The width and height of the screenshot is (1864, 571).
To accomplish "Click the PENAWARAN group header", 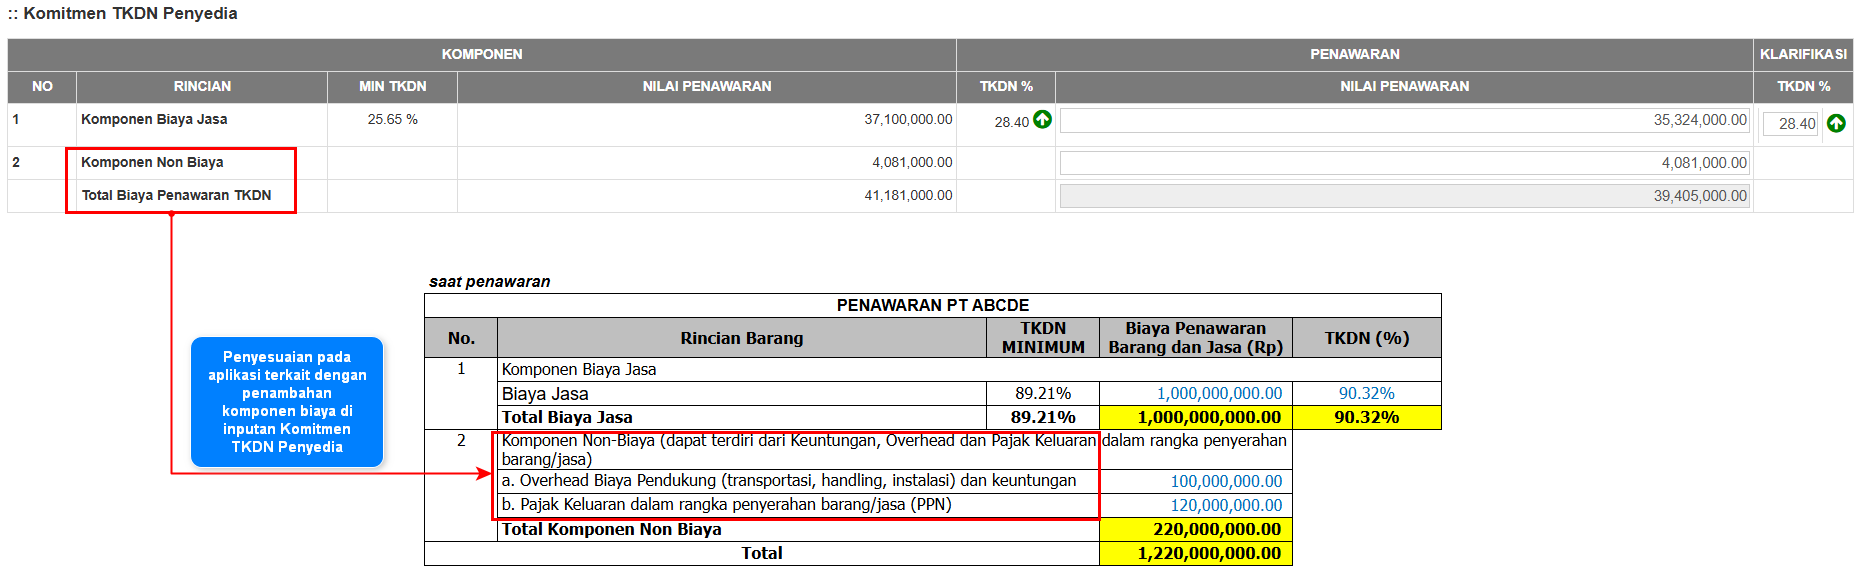I will pos(1354,54).
